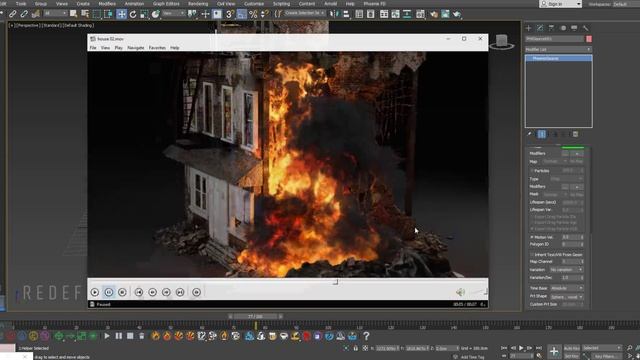This screenshot has width=640, height=360.
Task: Click Stop in the media player controls
Action: click(x=122, y=292)
